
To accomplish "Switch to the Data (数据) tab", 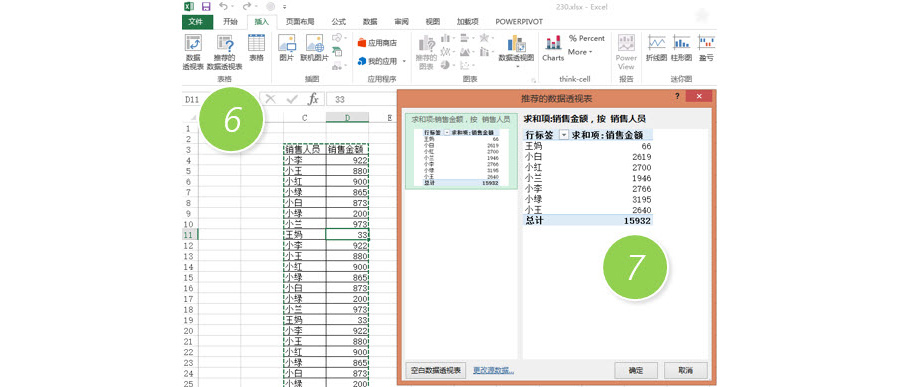I will [370, 22].
